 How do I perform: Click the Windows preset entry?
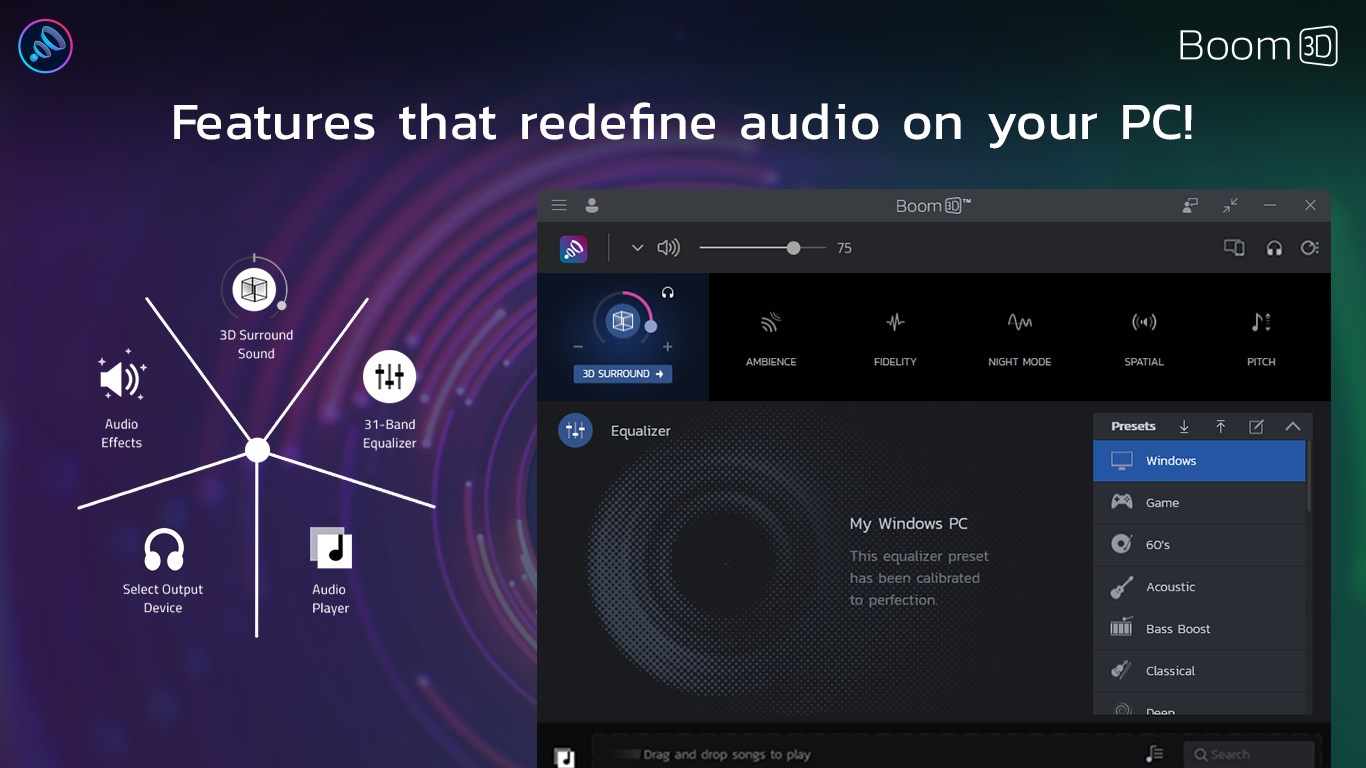[1199, 461]
